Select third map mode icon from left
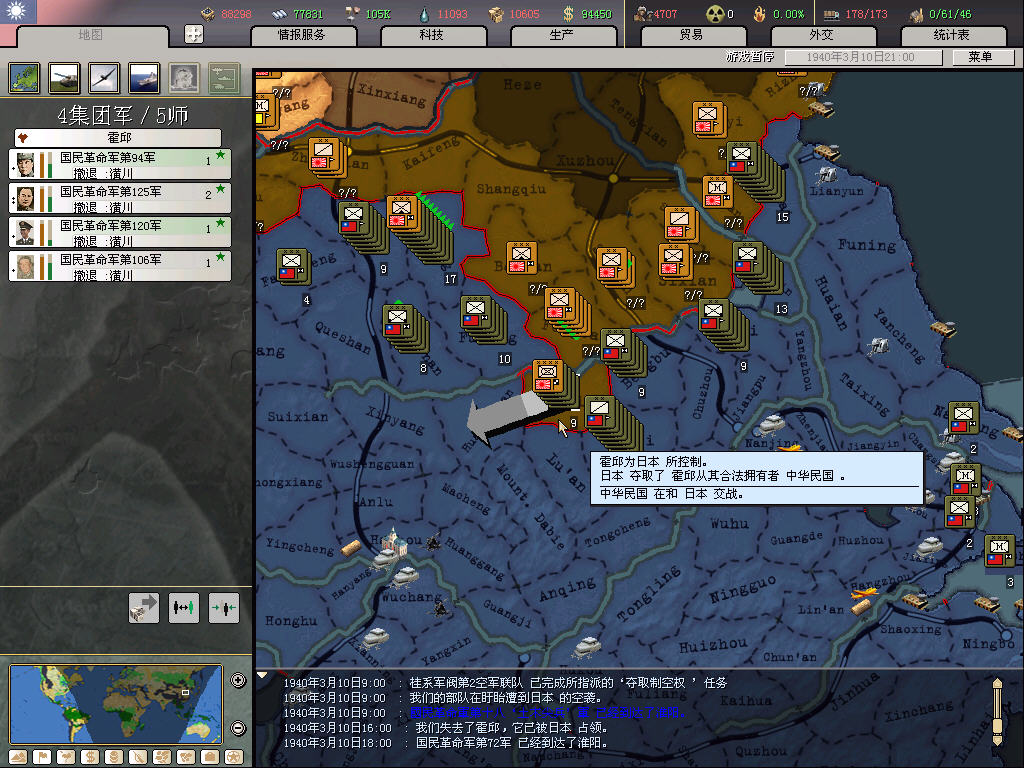The width and height of the screenshot is (1024, 768). pyautogui.click(x=66, y=758)
